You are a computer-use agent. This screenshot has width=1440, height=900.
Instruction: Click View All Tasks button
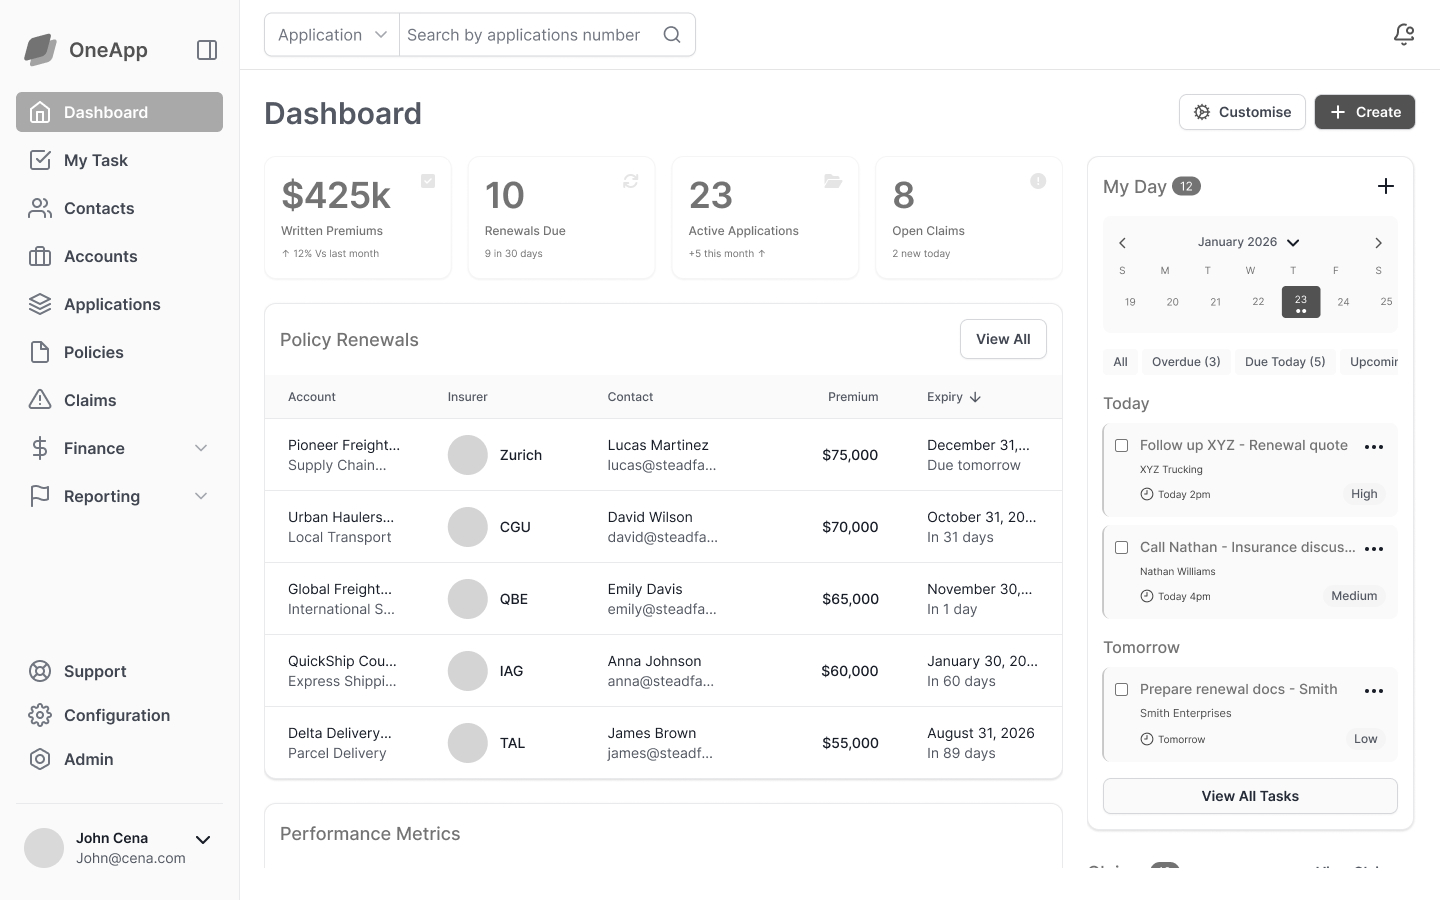(1250, 796)
